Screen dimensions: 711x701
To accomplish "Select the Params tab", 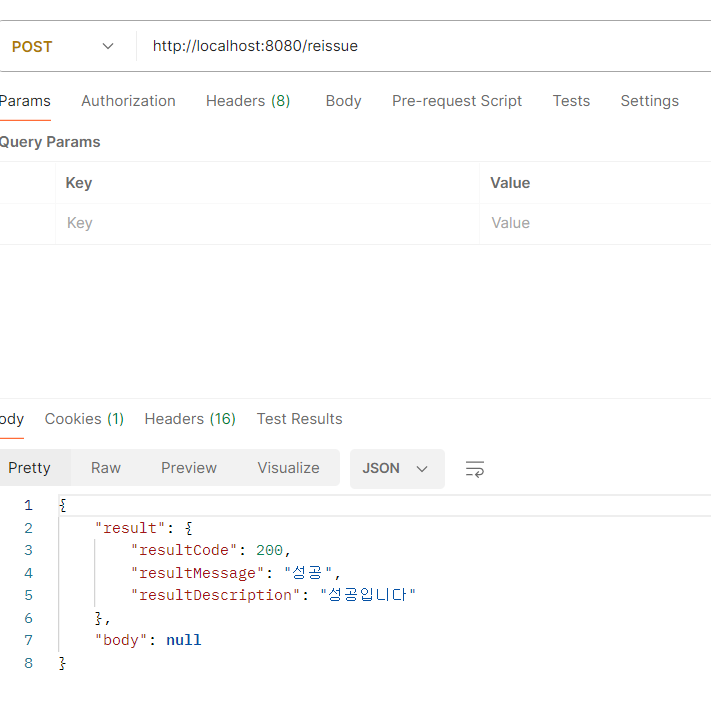I will point(25,101).
